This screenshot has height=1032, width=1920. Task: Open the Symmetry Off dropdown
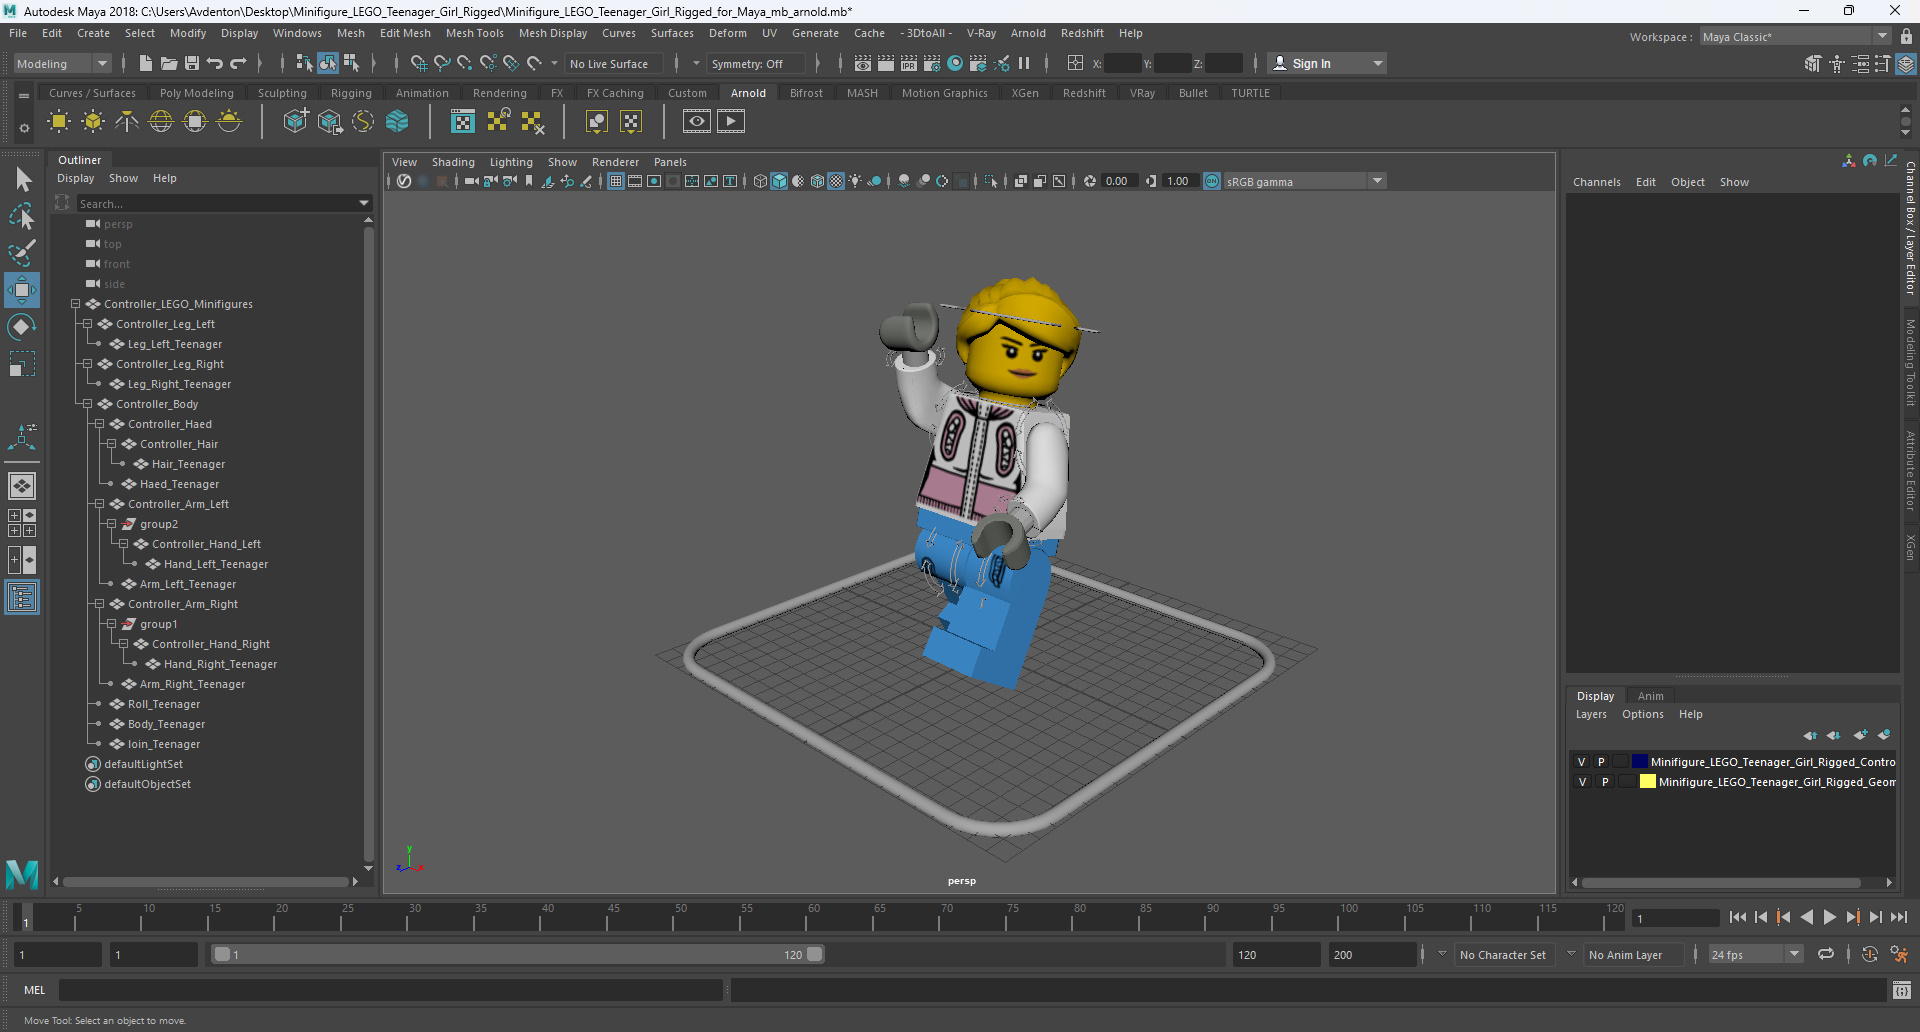click(x=757, y=64)
